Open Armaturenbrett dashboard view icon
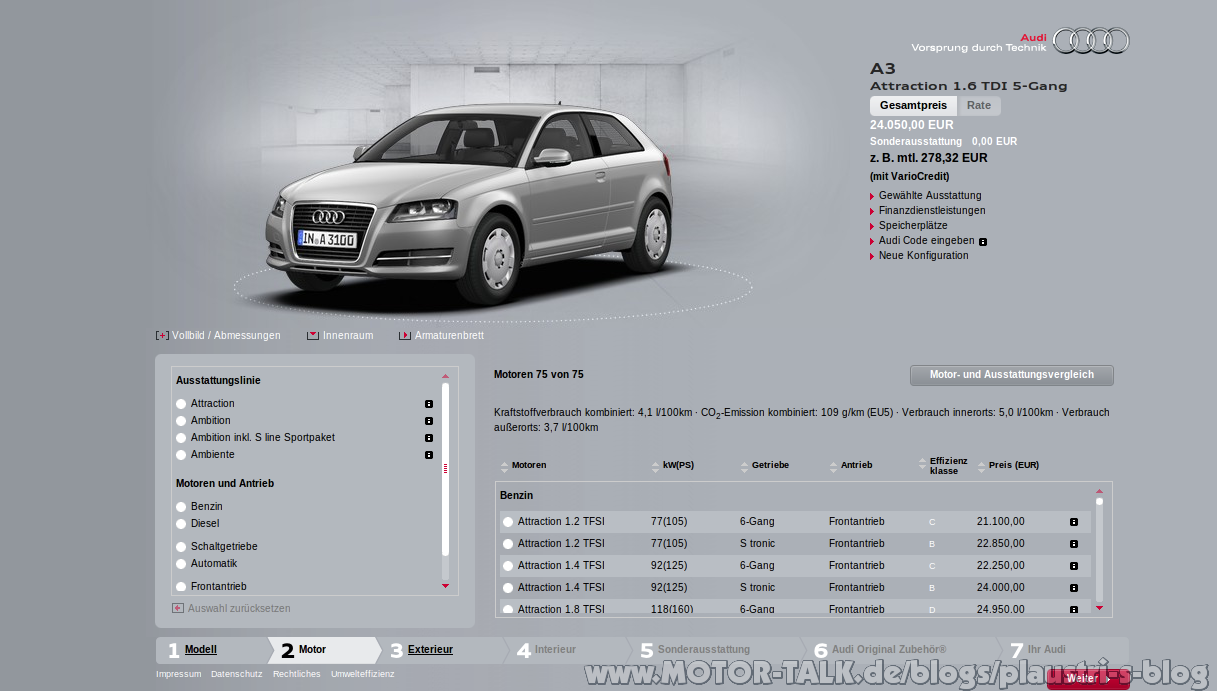Screen dimensions: 1217x691 click(x=405, y=335)
